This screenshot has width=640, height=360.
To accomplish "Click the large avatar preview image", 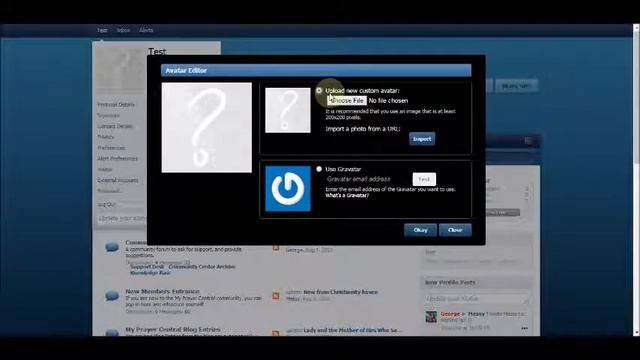I will [207, 127].
